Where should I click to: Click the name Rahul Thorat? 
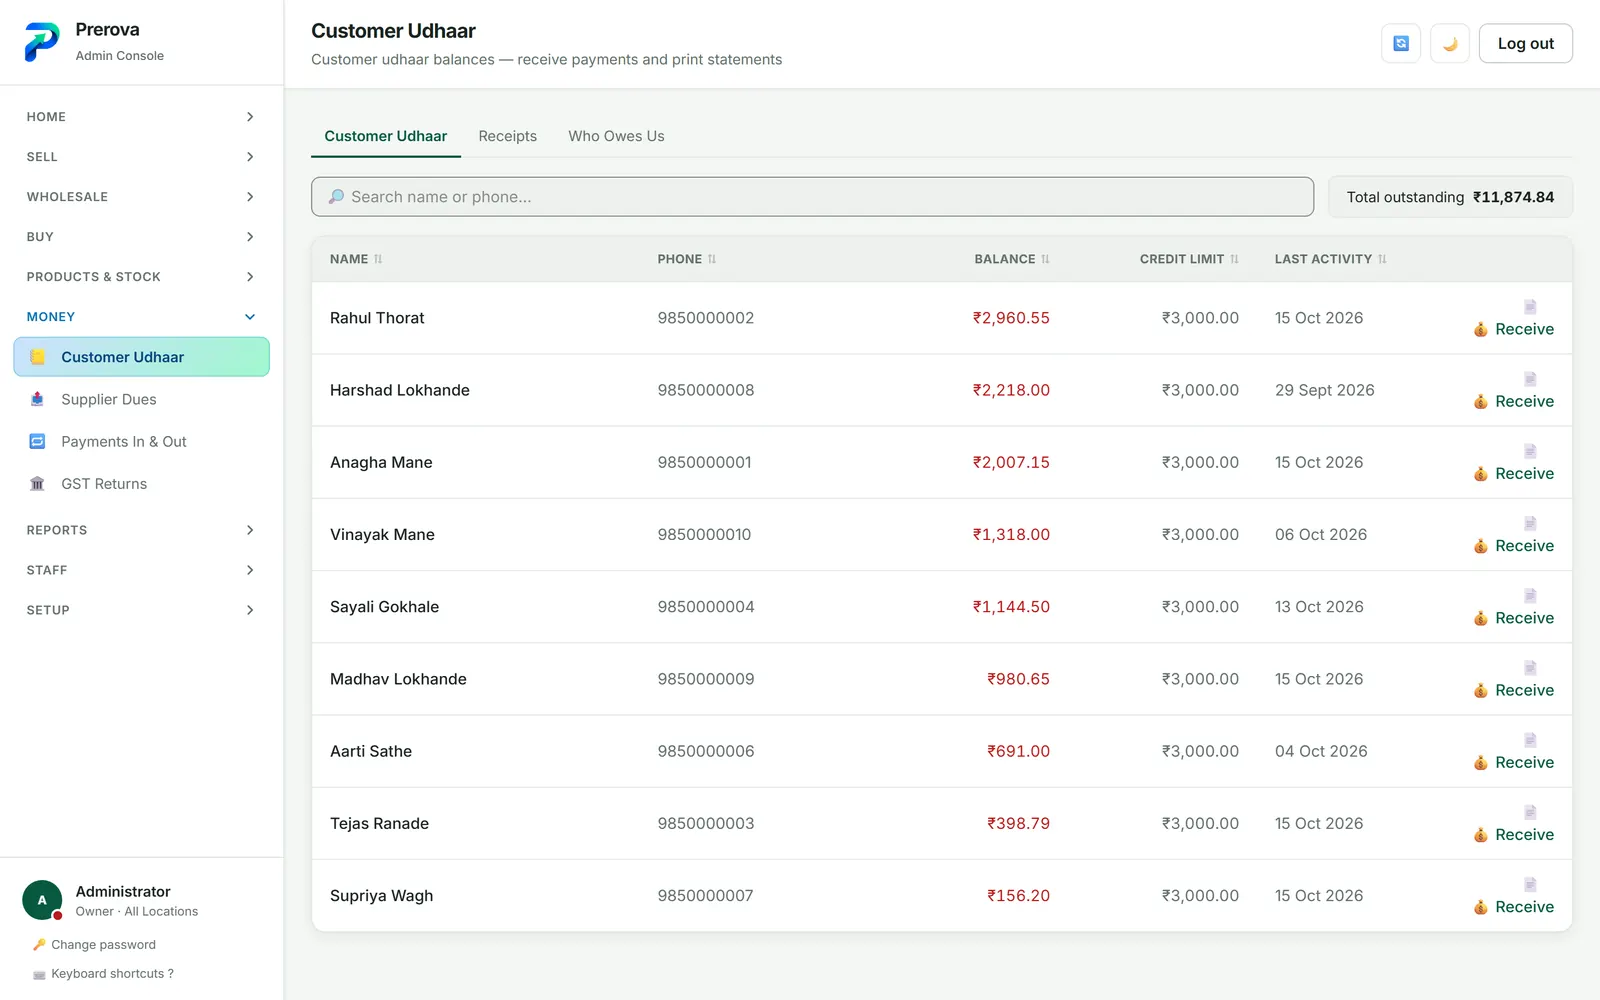pyautogui.click(x=377, y=318)
